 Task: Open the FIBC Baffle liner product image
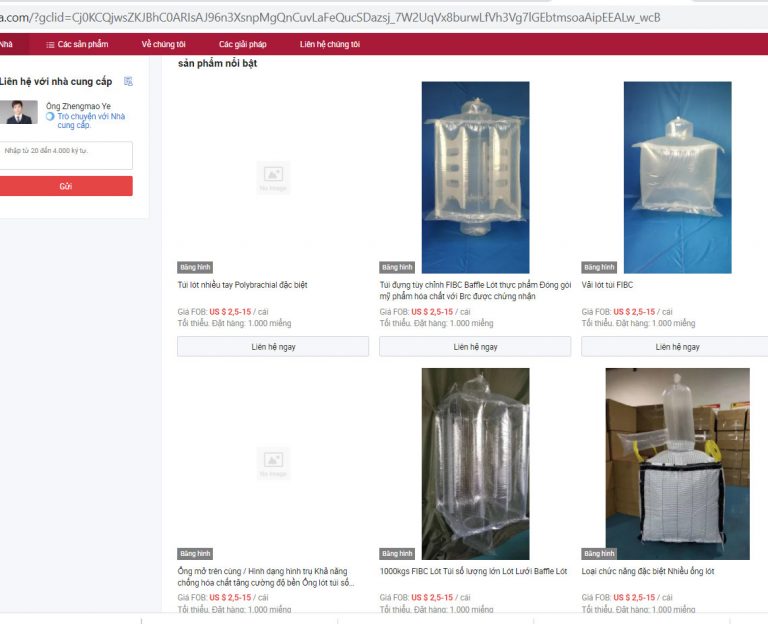475,177
